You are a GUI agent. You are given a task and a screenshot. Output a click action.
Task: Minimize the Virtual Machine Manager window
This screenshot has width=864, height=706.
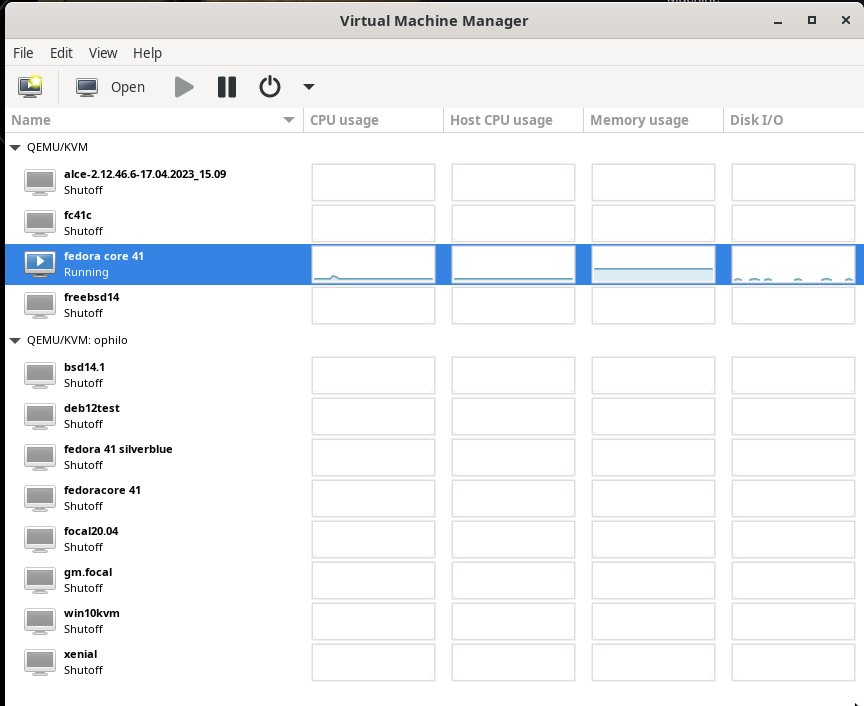[x=778, y=21]
